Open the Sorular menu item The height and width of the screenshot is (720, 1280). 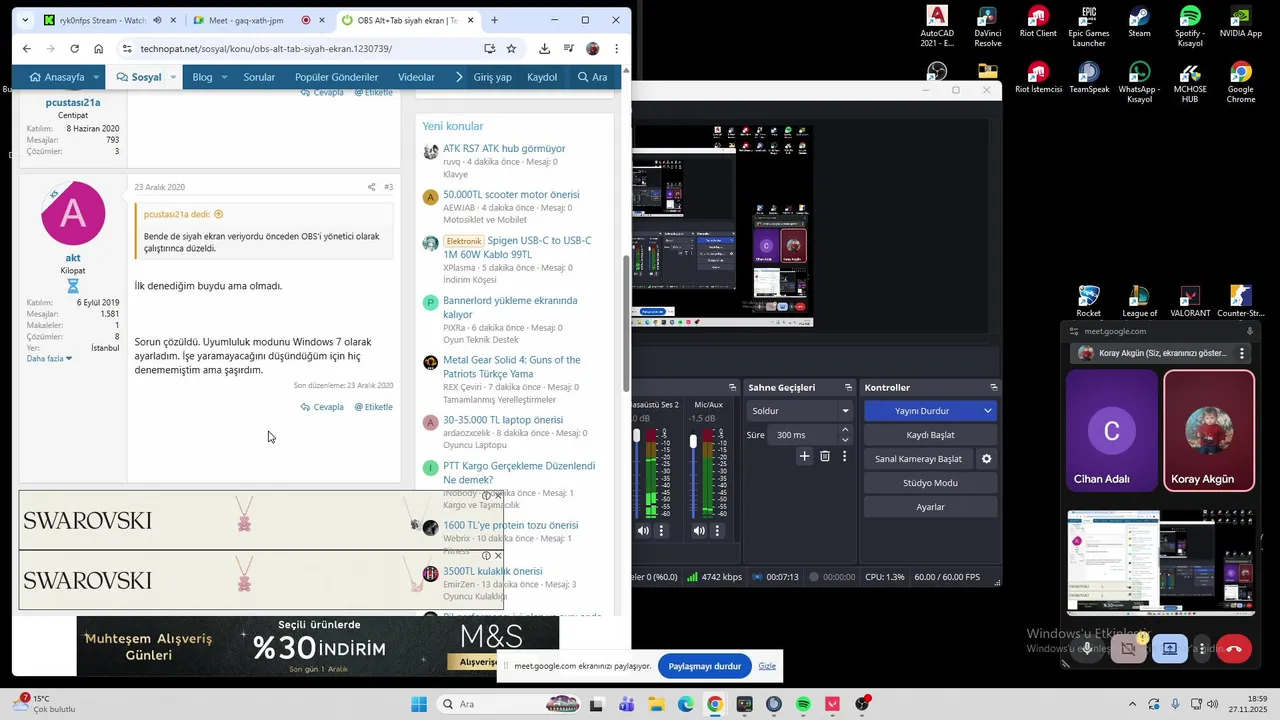coord(259,77)
